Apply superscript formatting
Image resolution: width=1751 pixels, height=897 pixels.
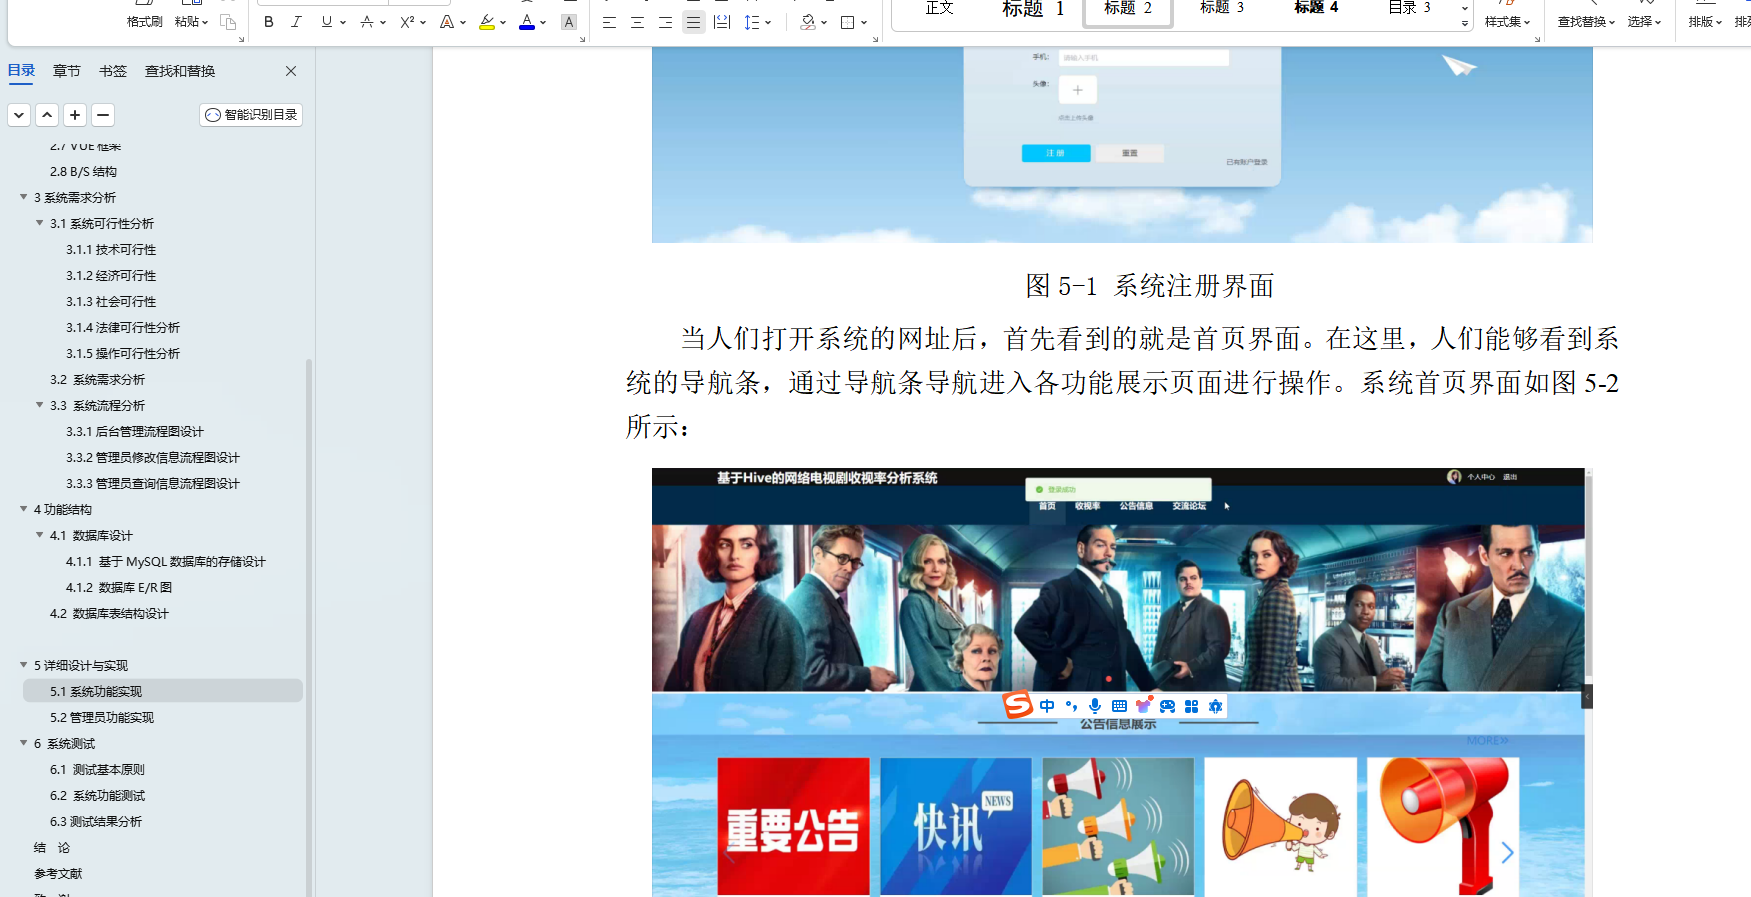(x=407, y=22)
